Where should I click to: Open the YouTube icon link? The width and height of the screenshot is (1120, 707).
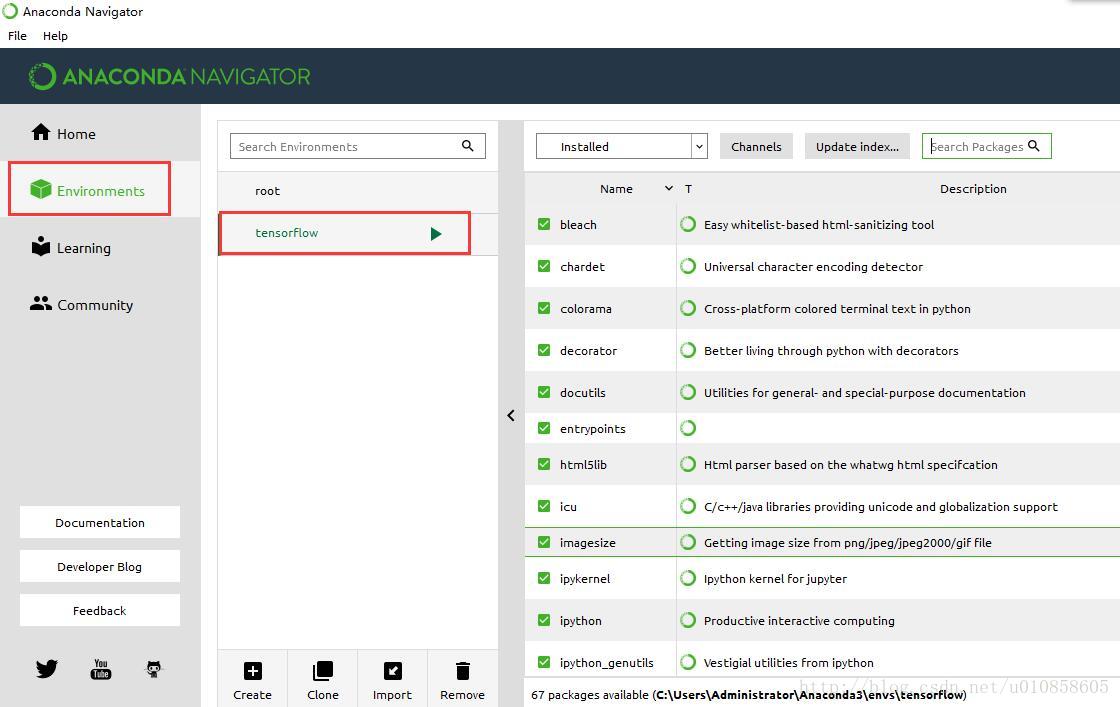coord(101,669)
